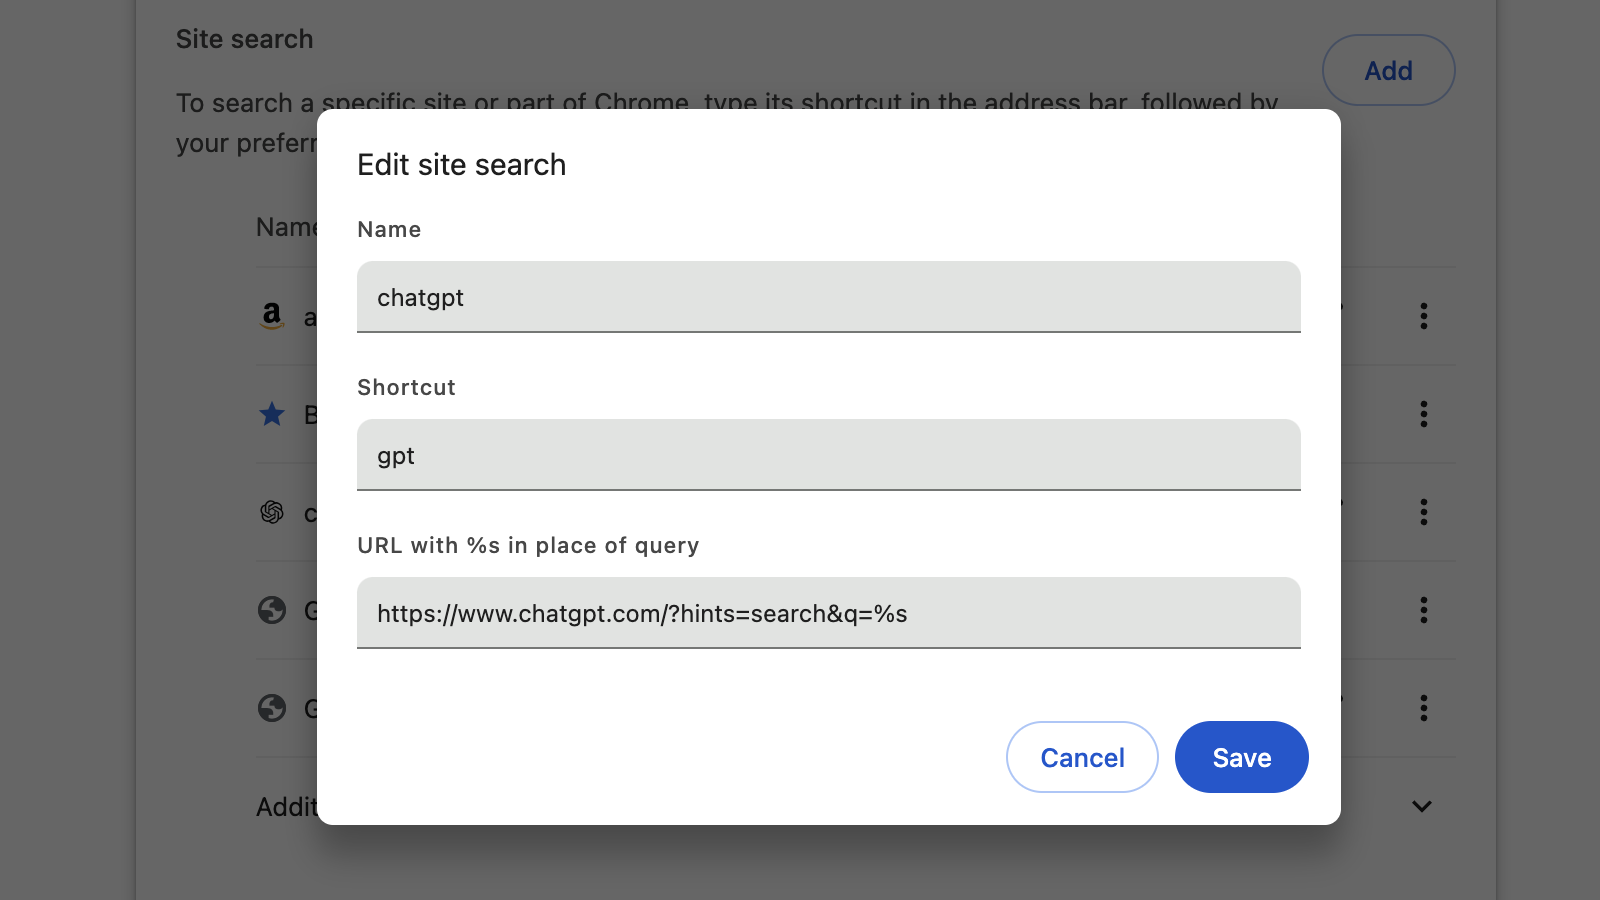Open the three-dot menu beside the last site entry
This screenshot has width=1600, height=900.
pos(1424,708)
